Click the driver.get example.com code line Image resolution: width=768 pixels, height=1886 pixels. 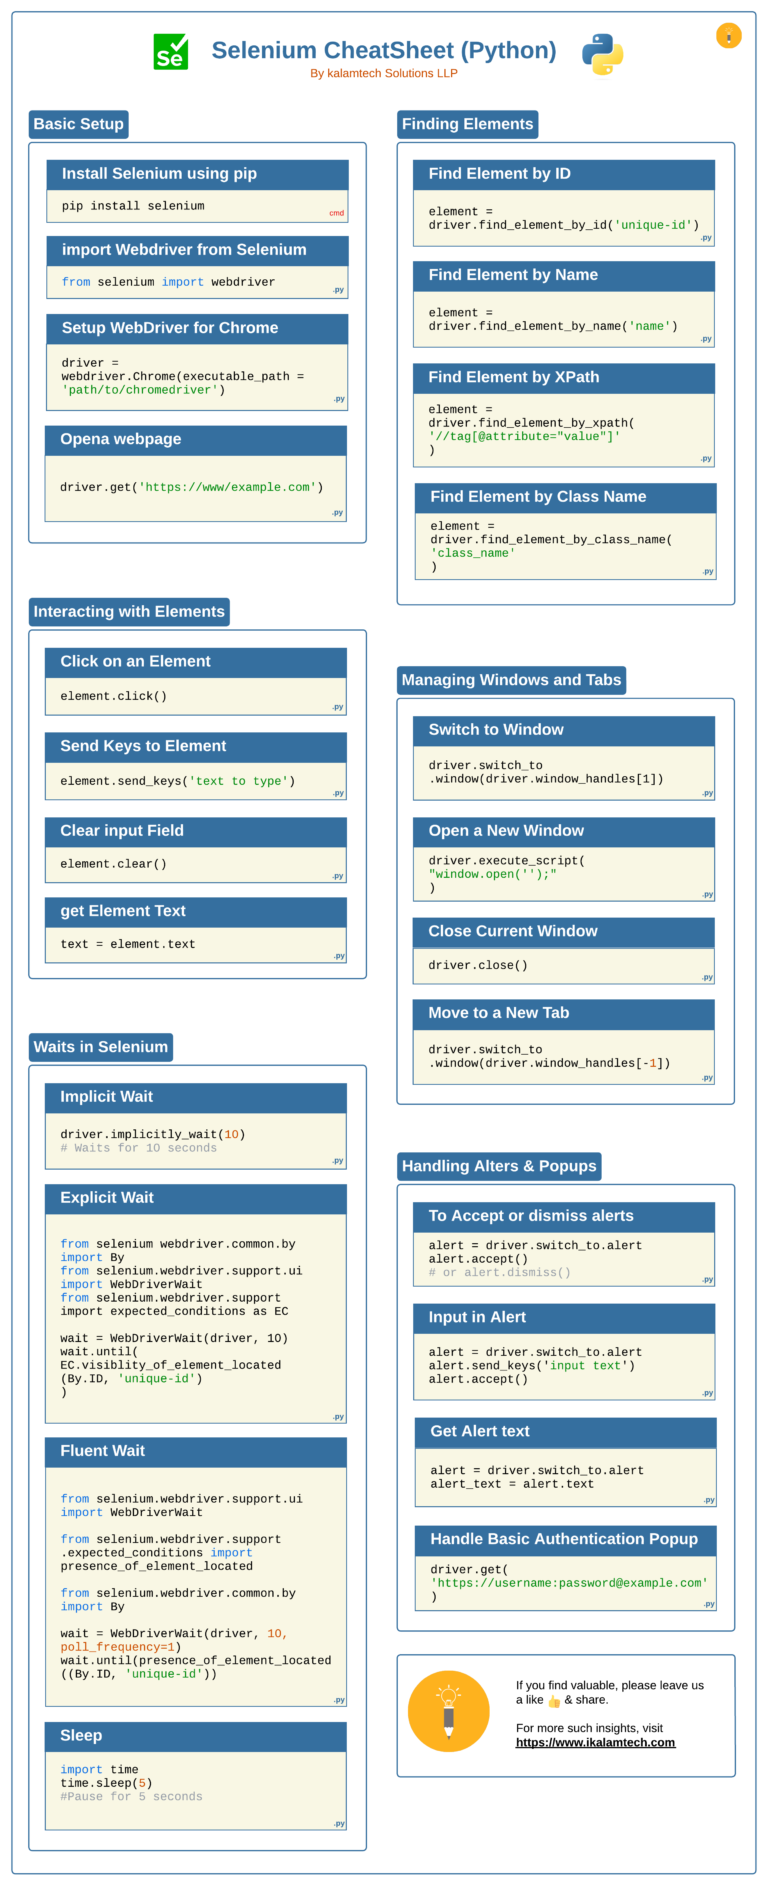(x=192, y=487)
